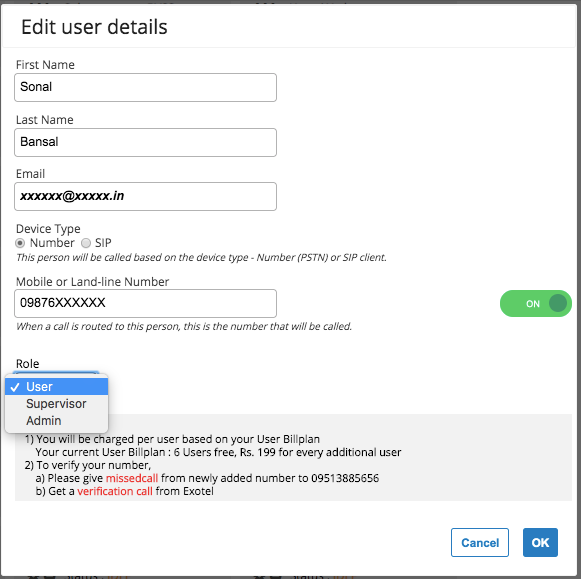The width and height of the screenshot is (581, 579).
Task: Click the Role label
Action: (x=27, y=364)
